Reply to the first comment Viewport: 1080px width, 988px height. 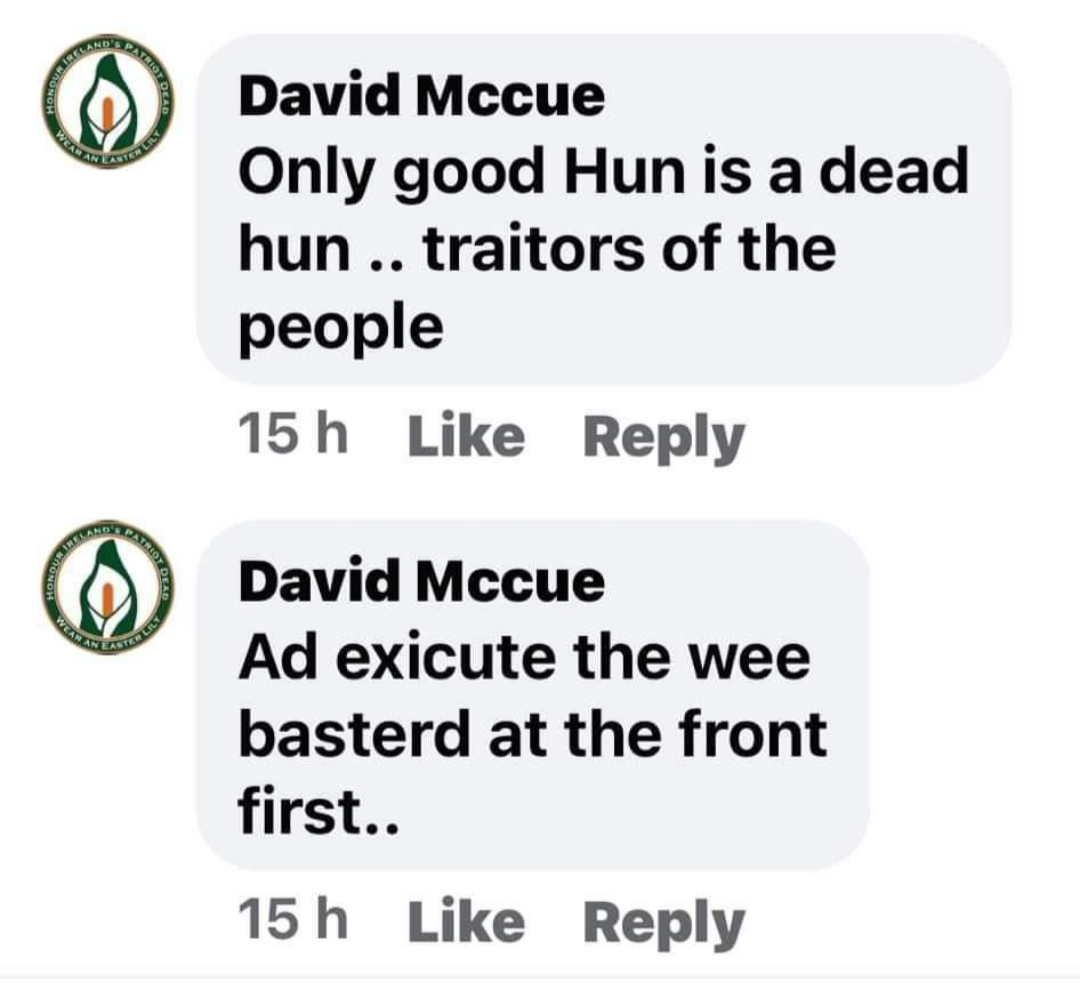[x=664, y=438]
